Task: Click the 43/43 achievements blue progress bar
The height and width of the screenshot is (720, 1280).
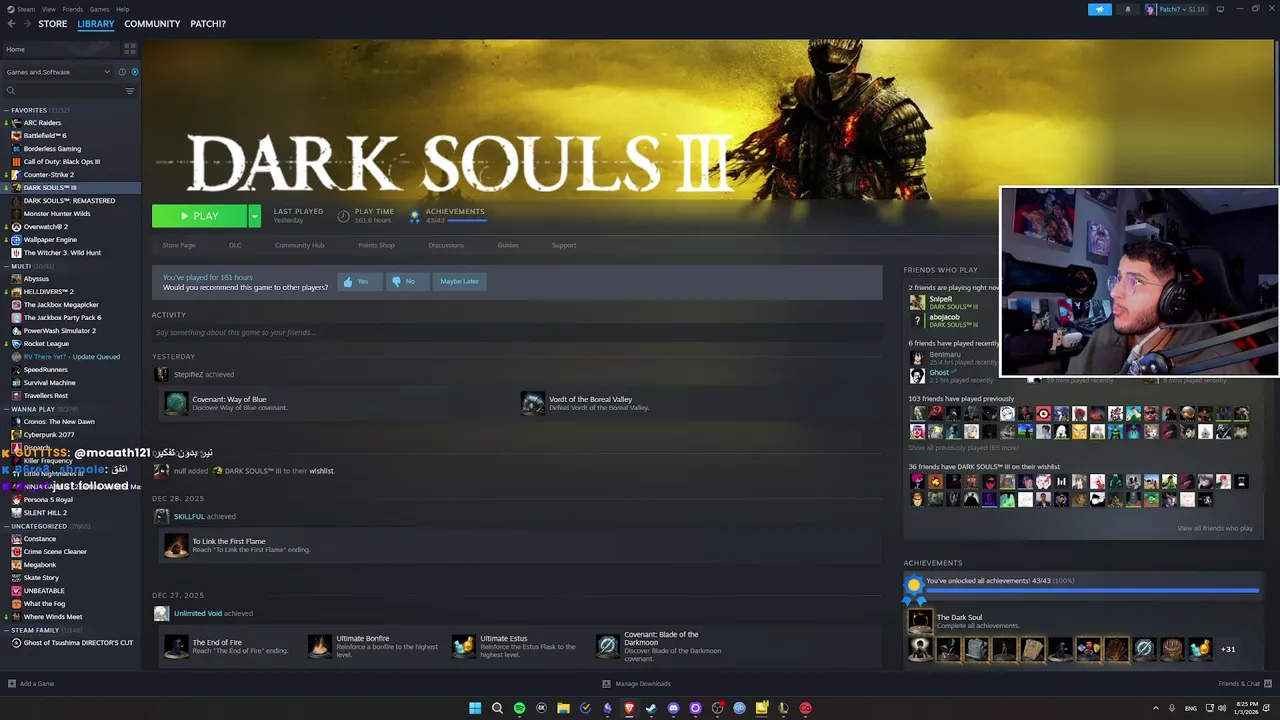Action: pyautogui.click(x=1092, y=591)
